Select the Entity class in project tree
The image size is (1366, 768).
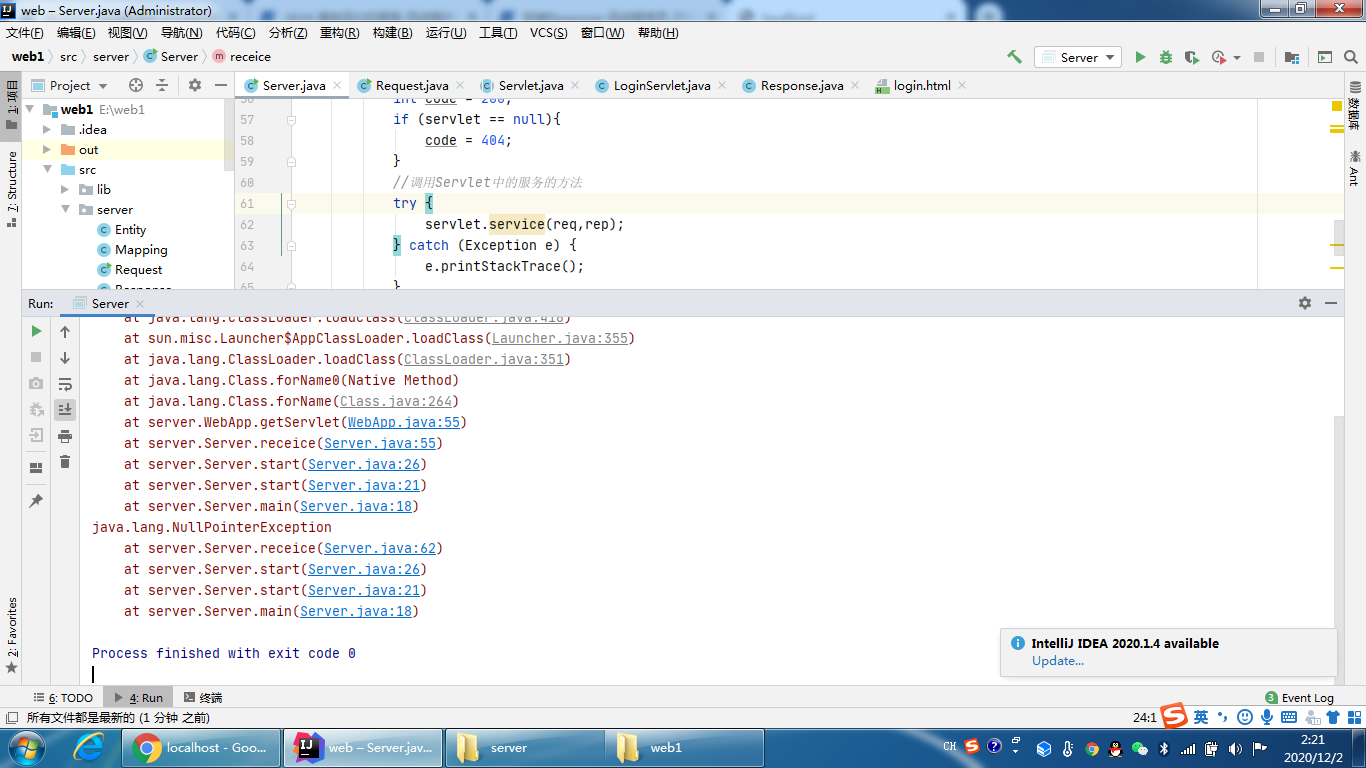click(x=130, y=229)
